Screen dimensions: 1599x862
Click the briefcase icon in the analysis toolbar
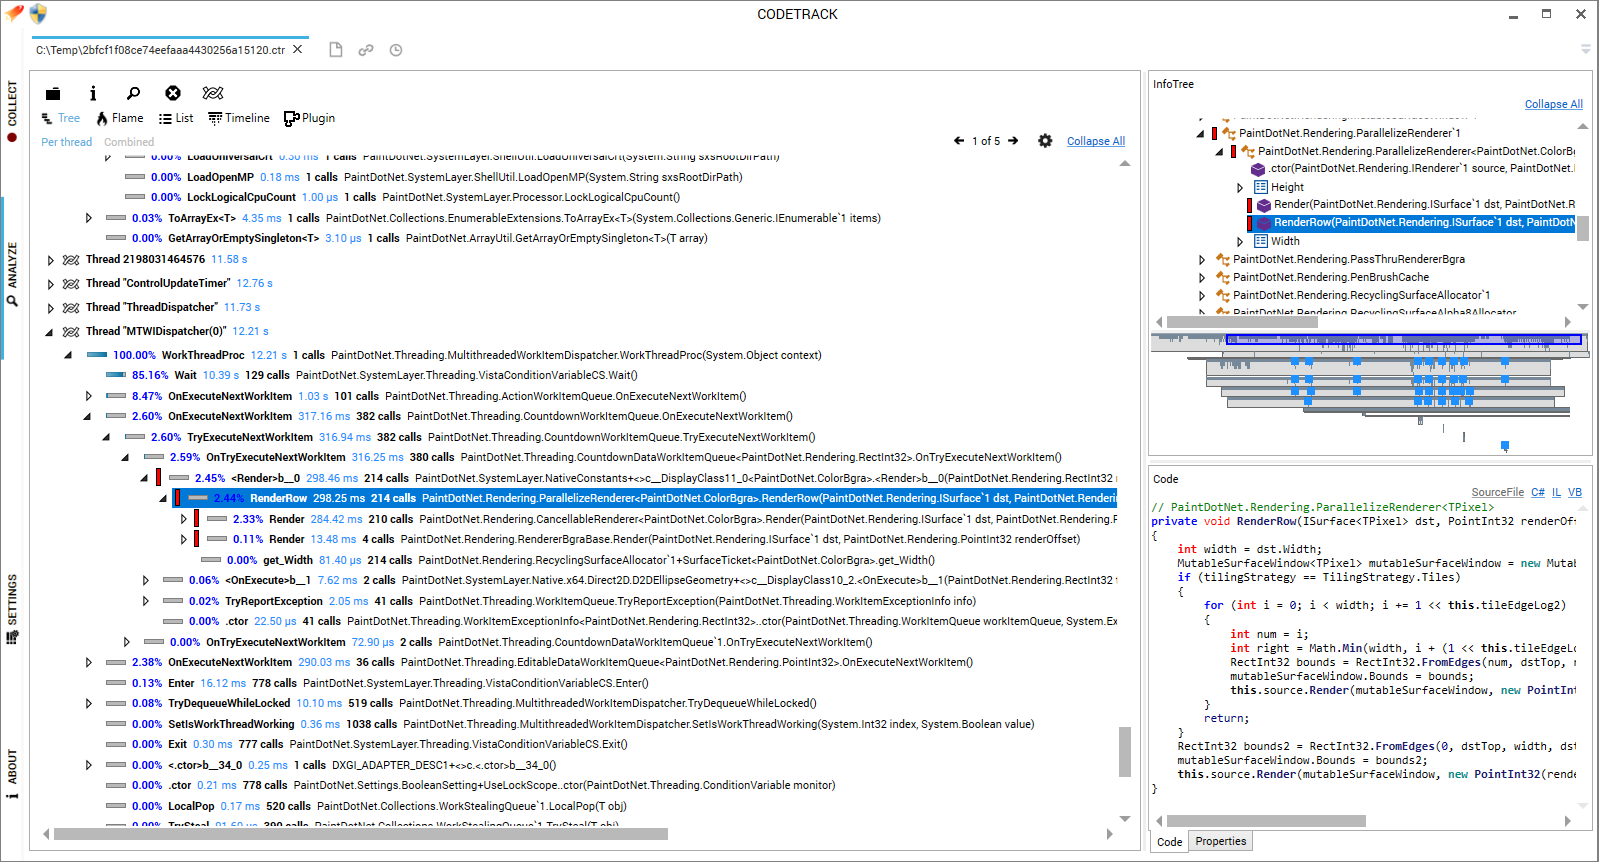pos(52,93)
